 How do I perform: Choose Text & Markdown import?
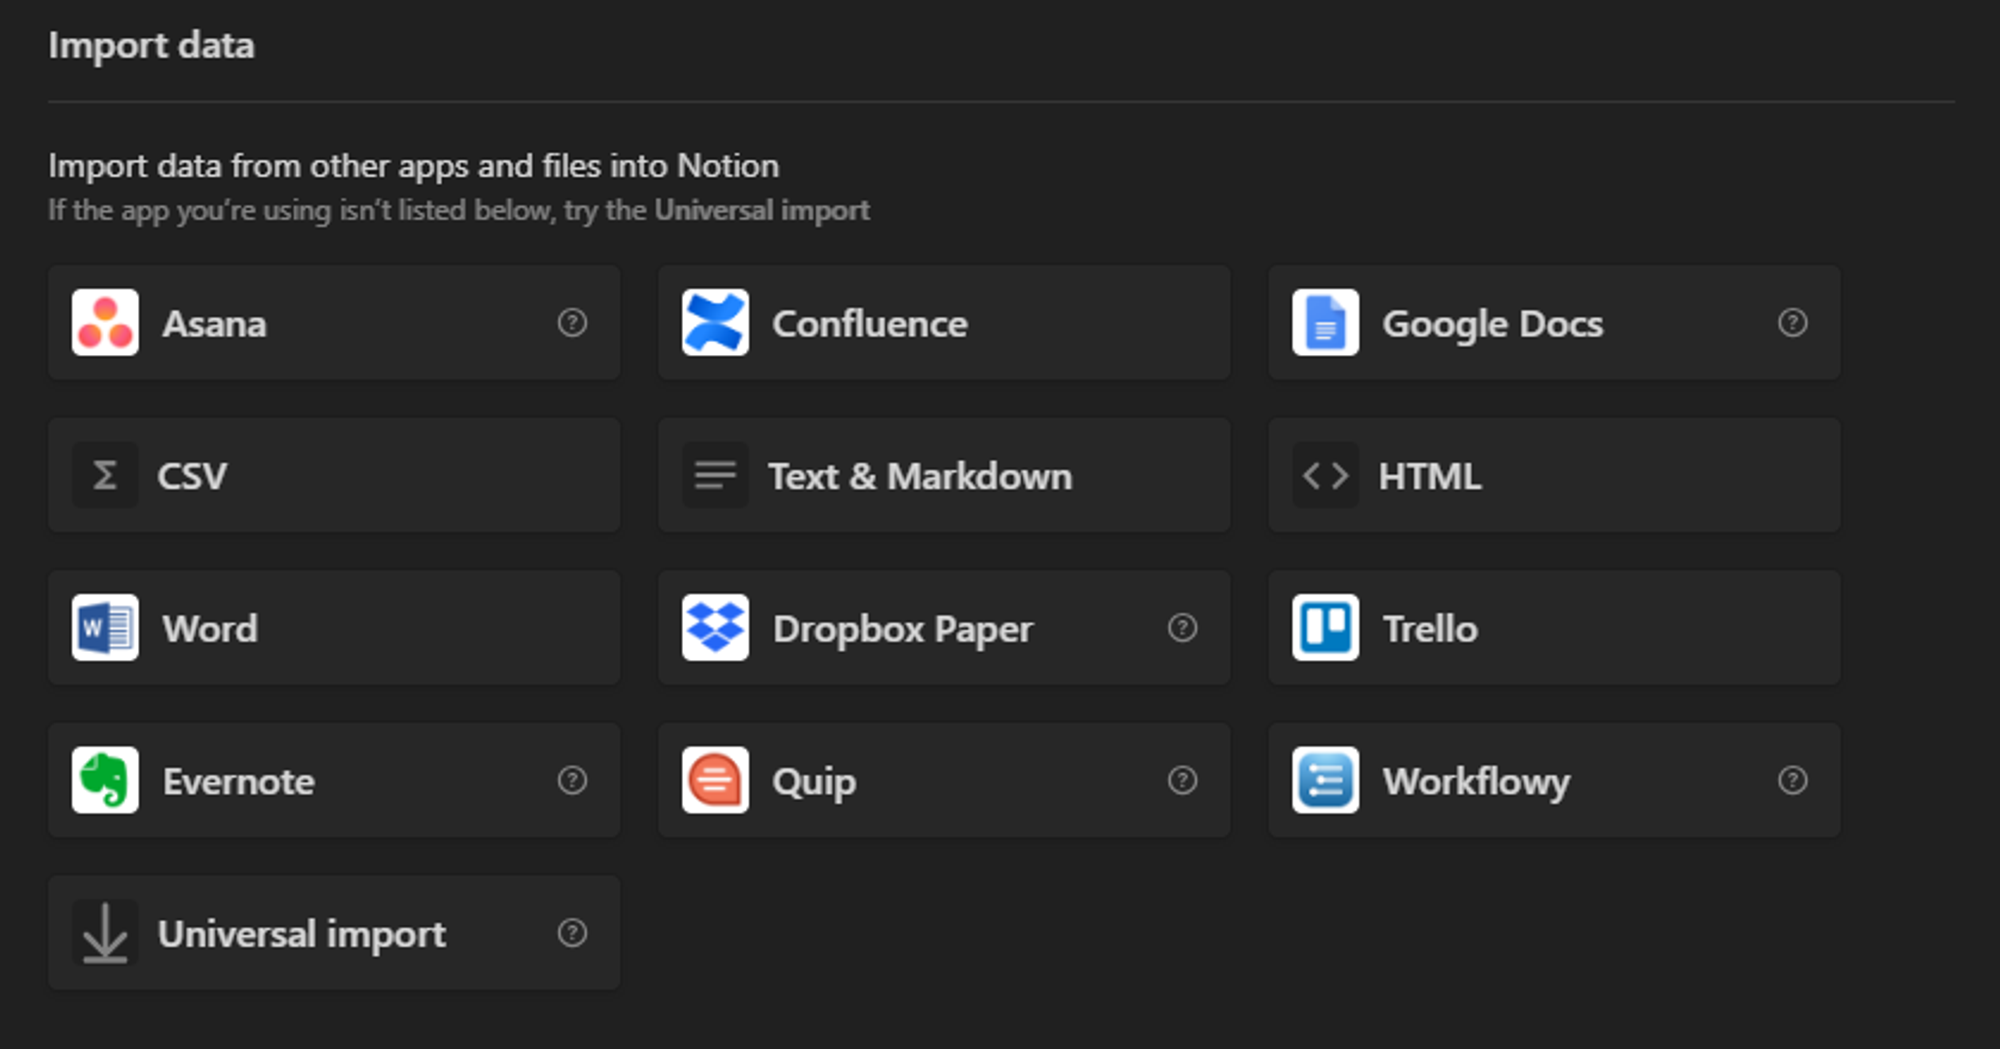tap(944, 475)
